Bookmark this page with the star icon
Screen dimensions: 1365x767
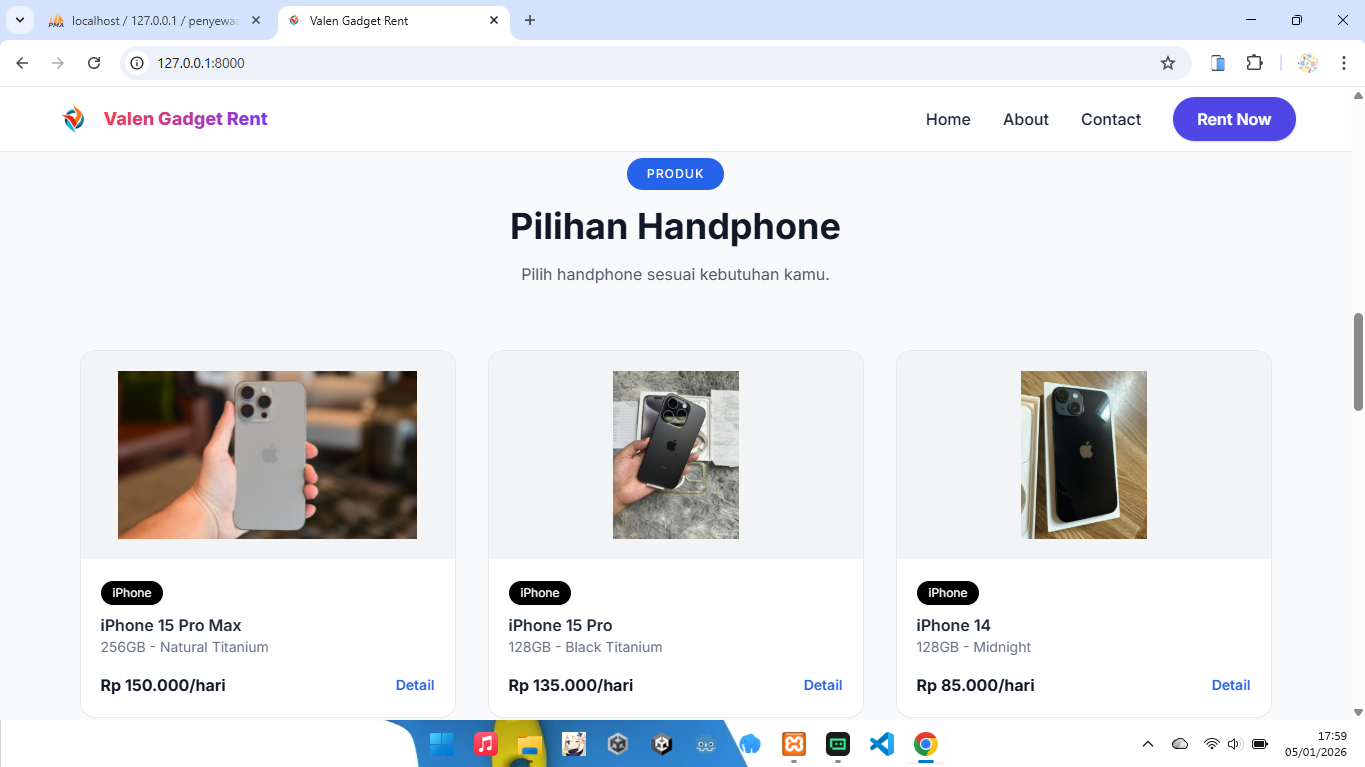(x=1167, y=63)
